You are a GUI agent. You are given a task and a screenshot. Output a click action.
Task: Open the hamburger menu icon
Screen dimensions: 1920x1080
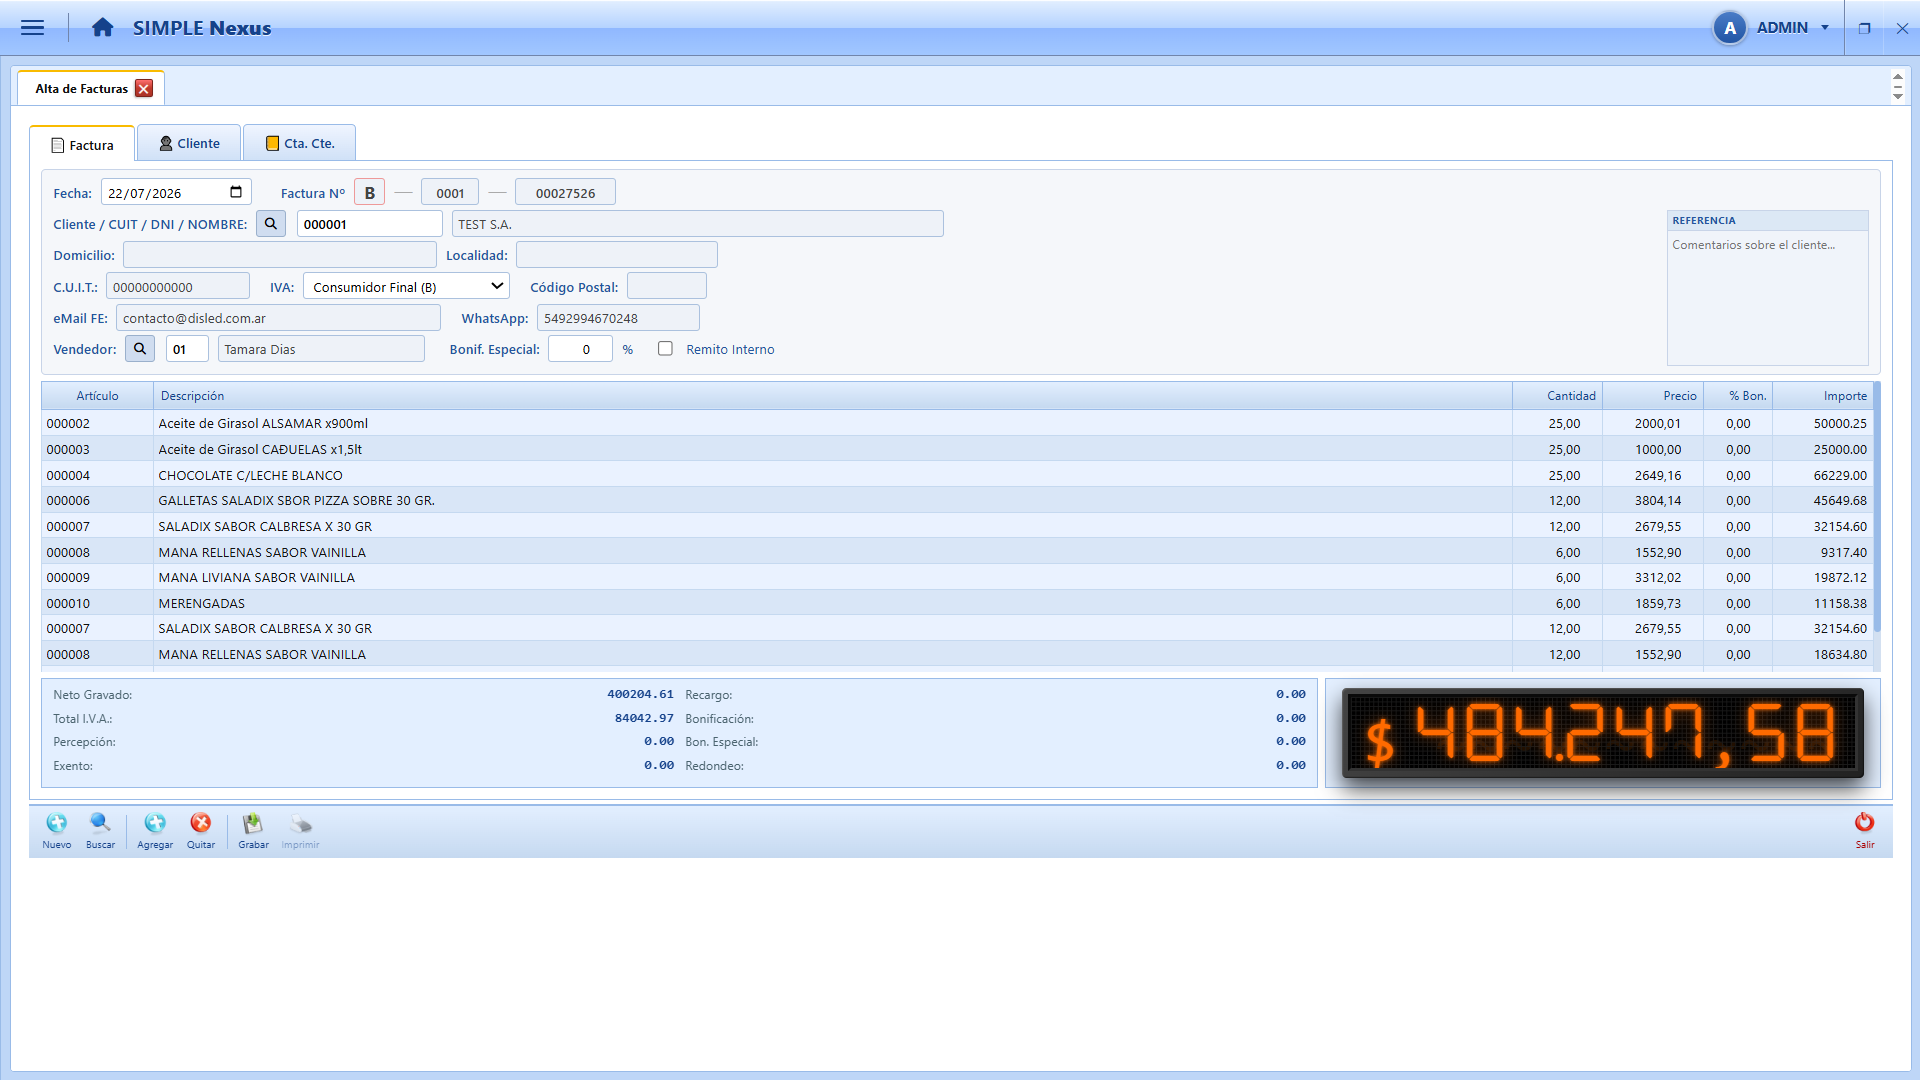click(32, 28)
